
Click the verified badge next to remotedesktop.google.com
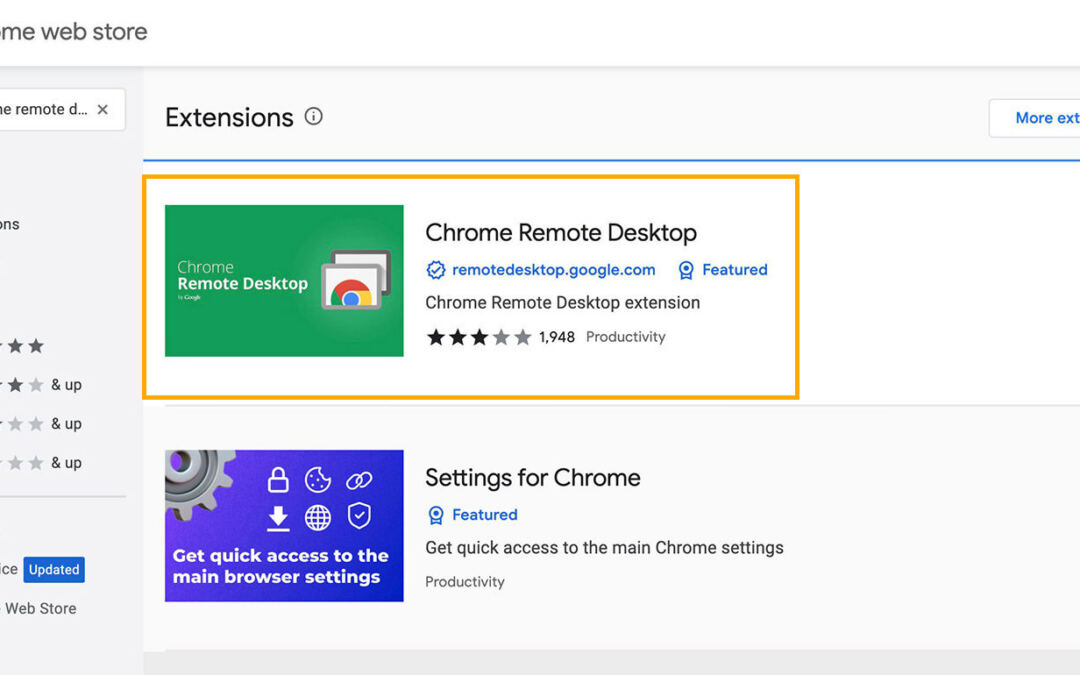pyautogui.click(x=435, y=270)
